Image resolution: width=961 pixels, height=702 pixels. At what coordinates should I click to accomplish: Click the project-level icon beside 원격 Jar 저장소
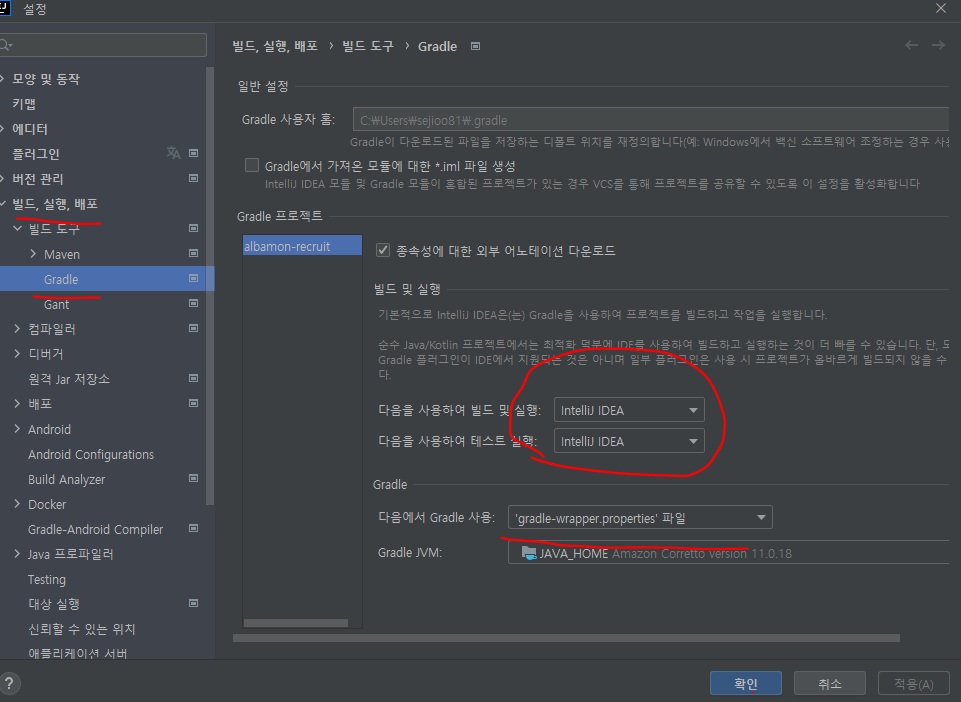[194, 378]
